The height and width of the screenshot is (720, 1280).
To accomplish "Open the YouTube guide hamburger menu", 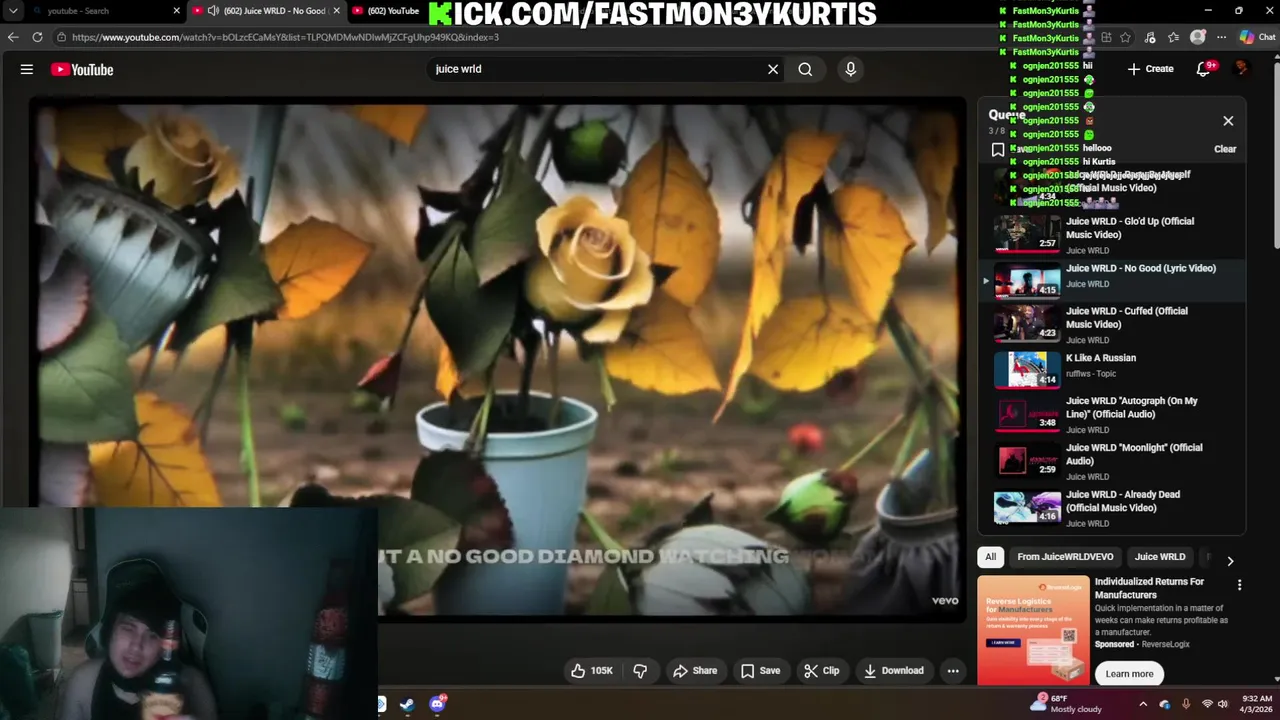I will tap(27, 69).
